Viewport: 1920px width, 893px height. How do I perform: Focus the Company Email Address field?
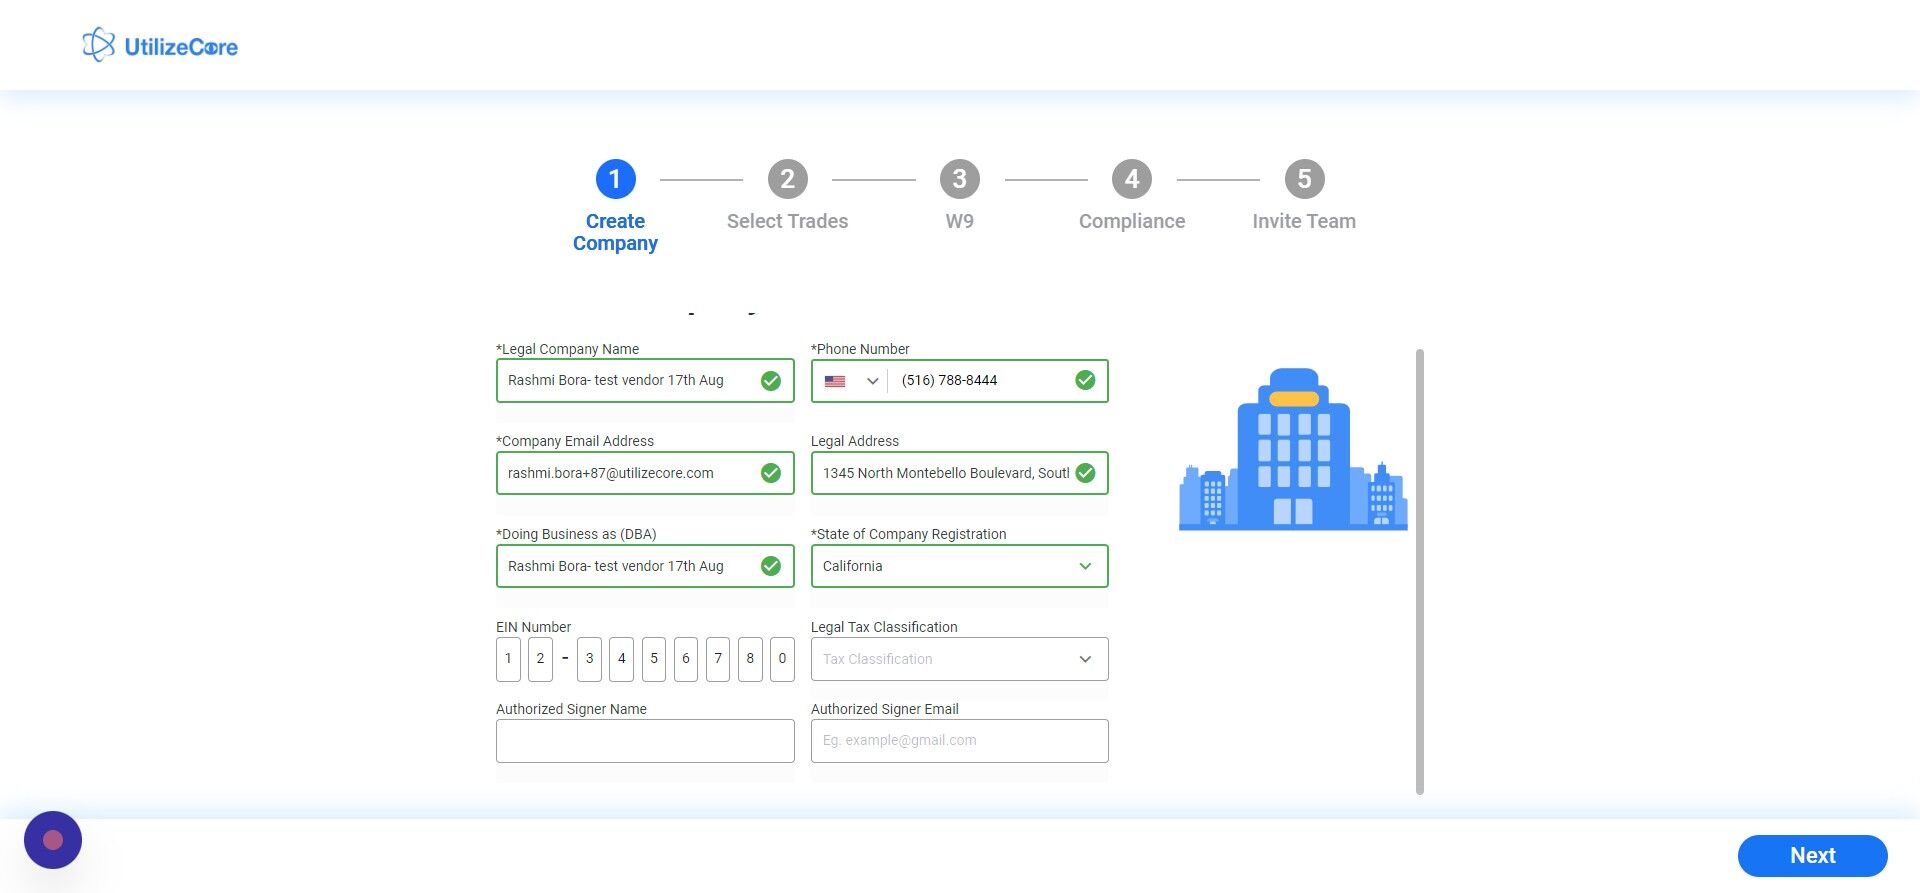click(645, 473)
